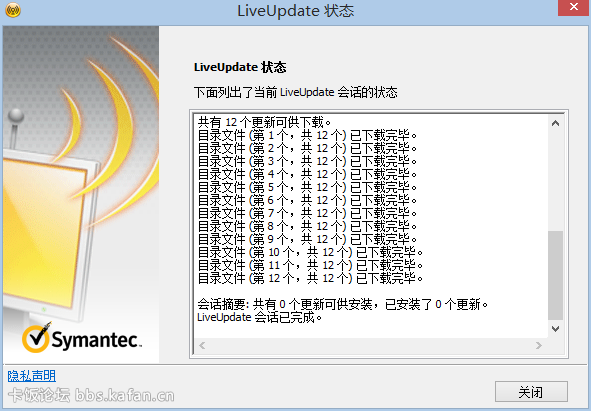Click the LiveUpdate title bar icon
Viewport: 591px width, 411px height.
pos(13,10)
